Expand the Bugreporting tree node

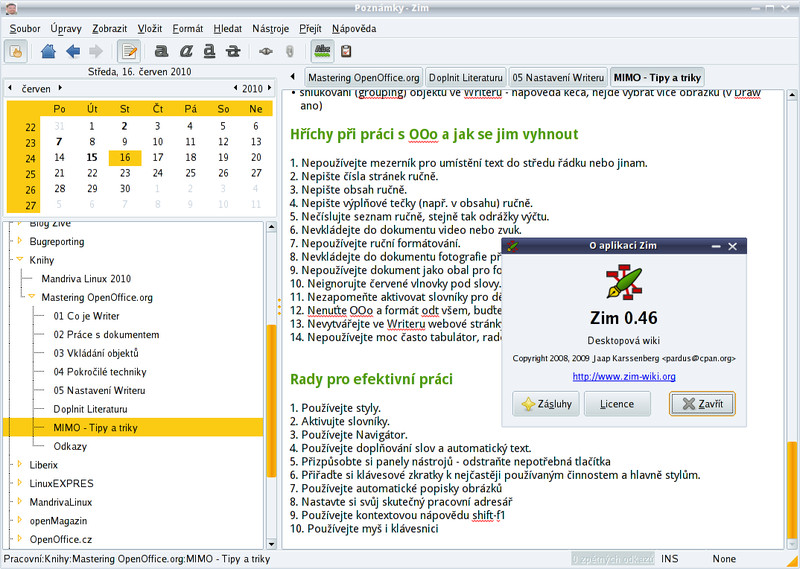[20, 241]
